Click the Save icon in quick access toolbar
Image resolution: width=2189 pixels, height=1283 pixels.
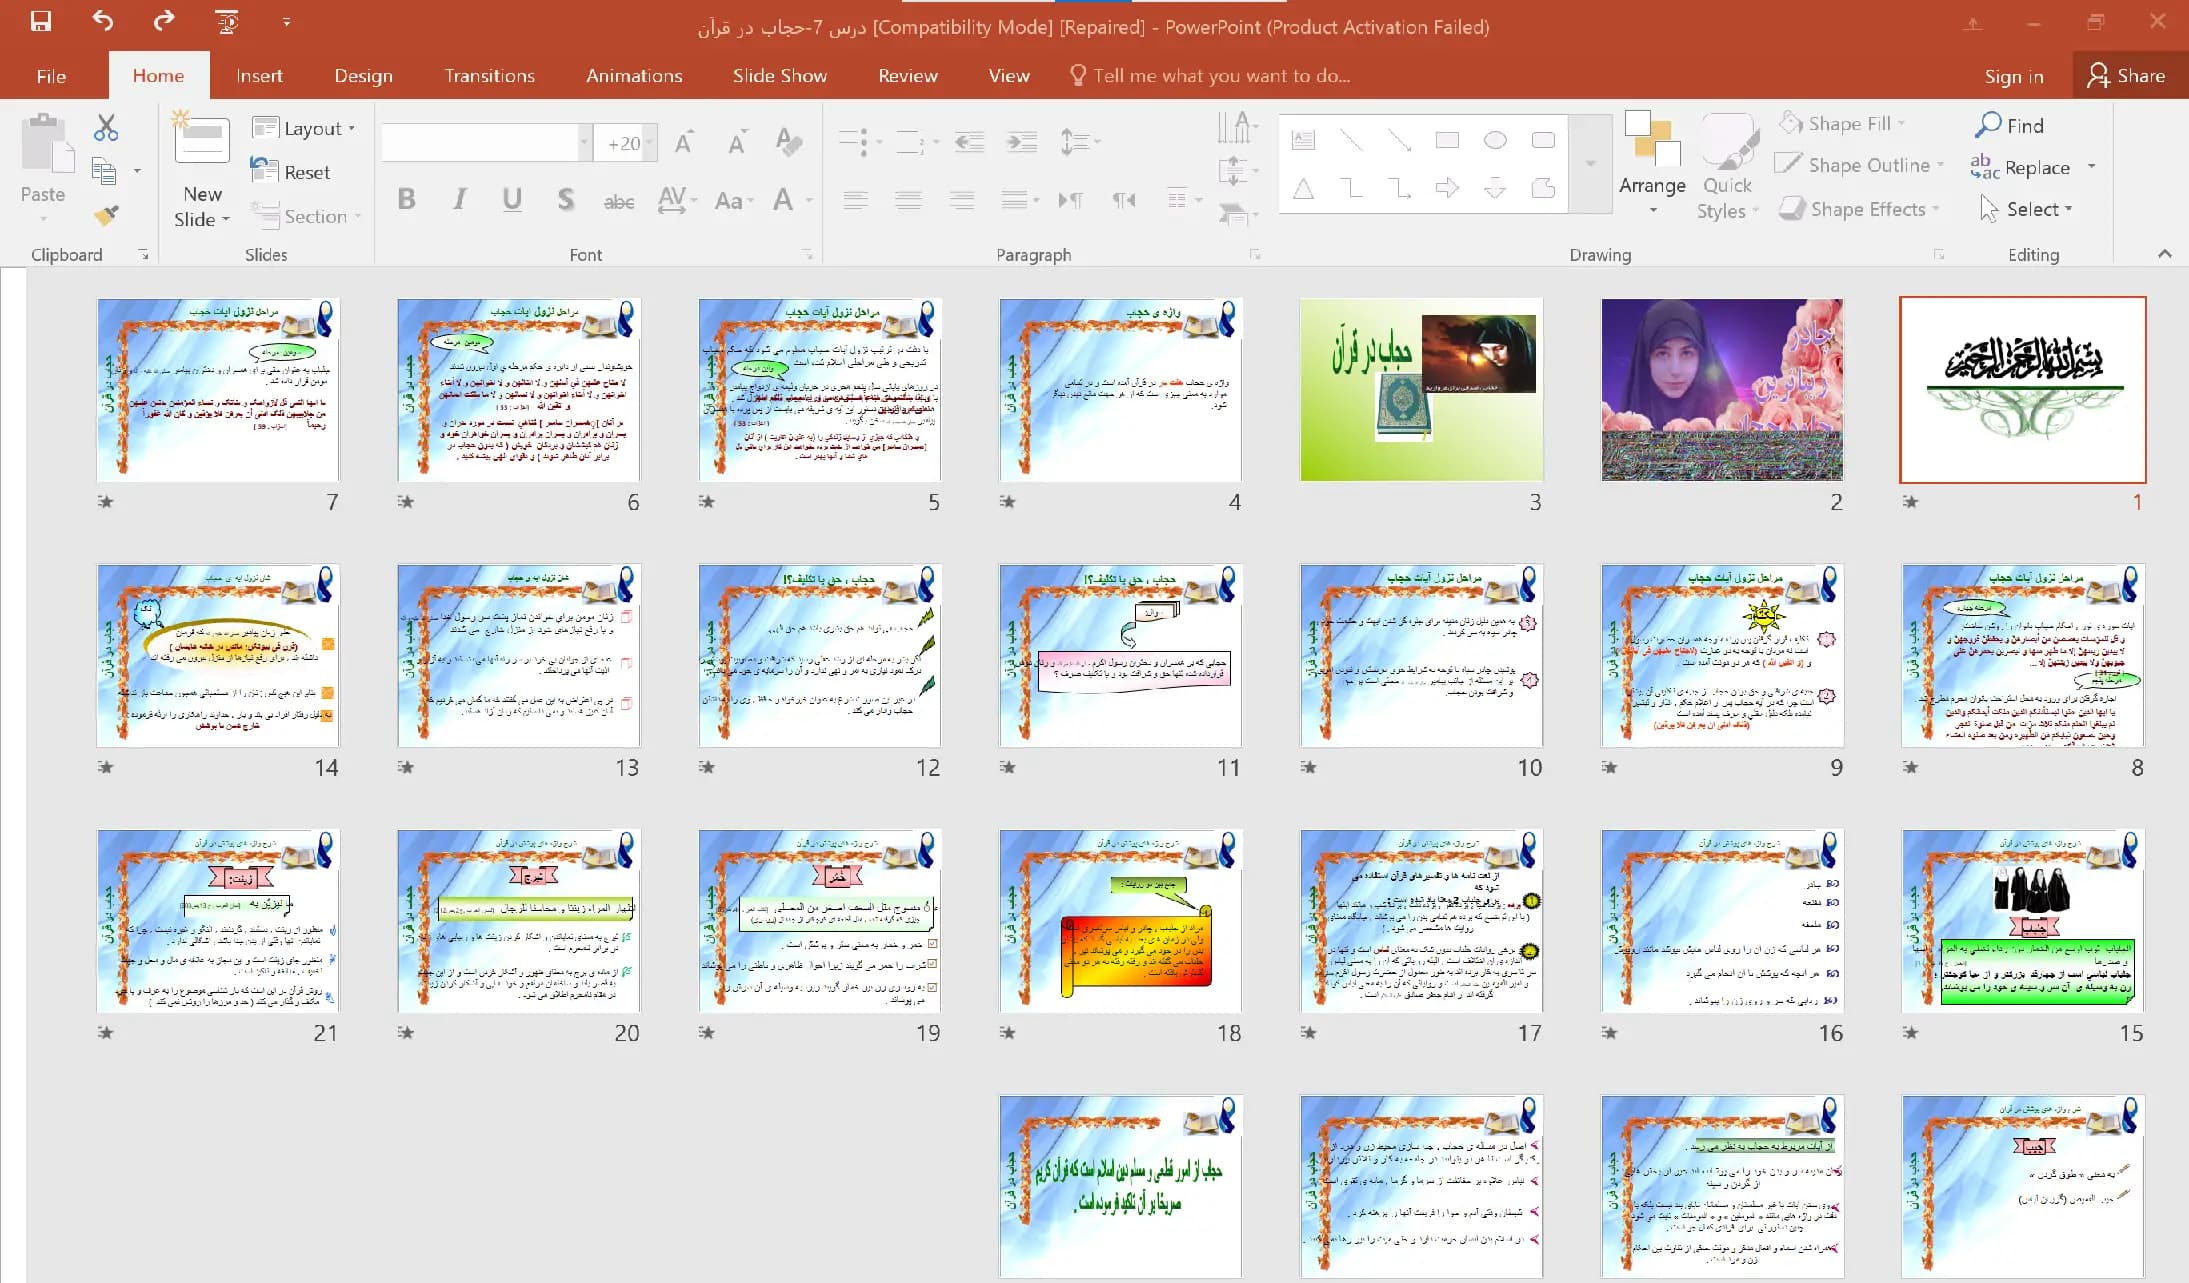pos(40,21)
